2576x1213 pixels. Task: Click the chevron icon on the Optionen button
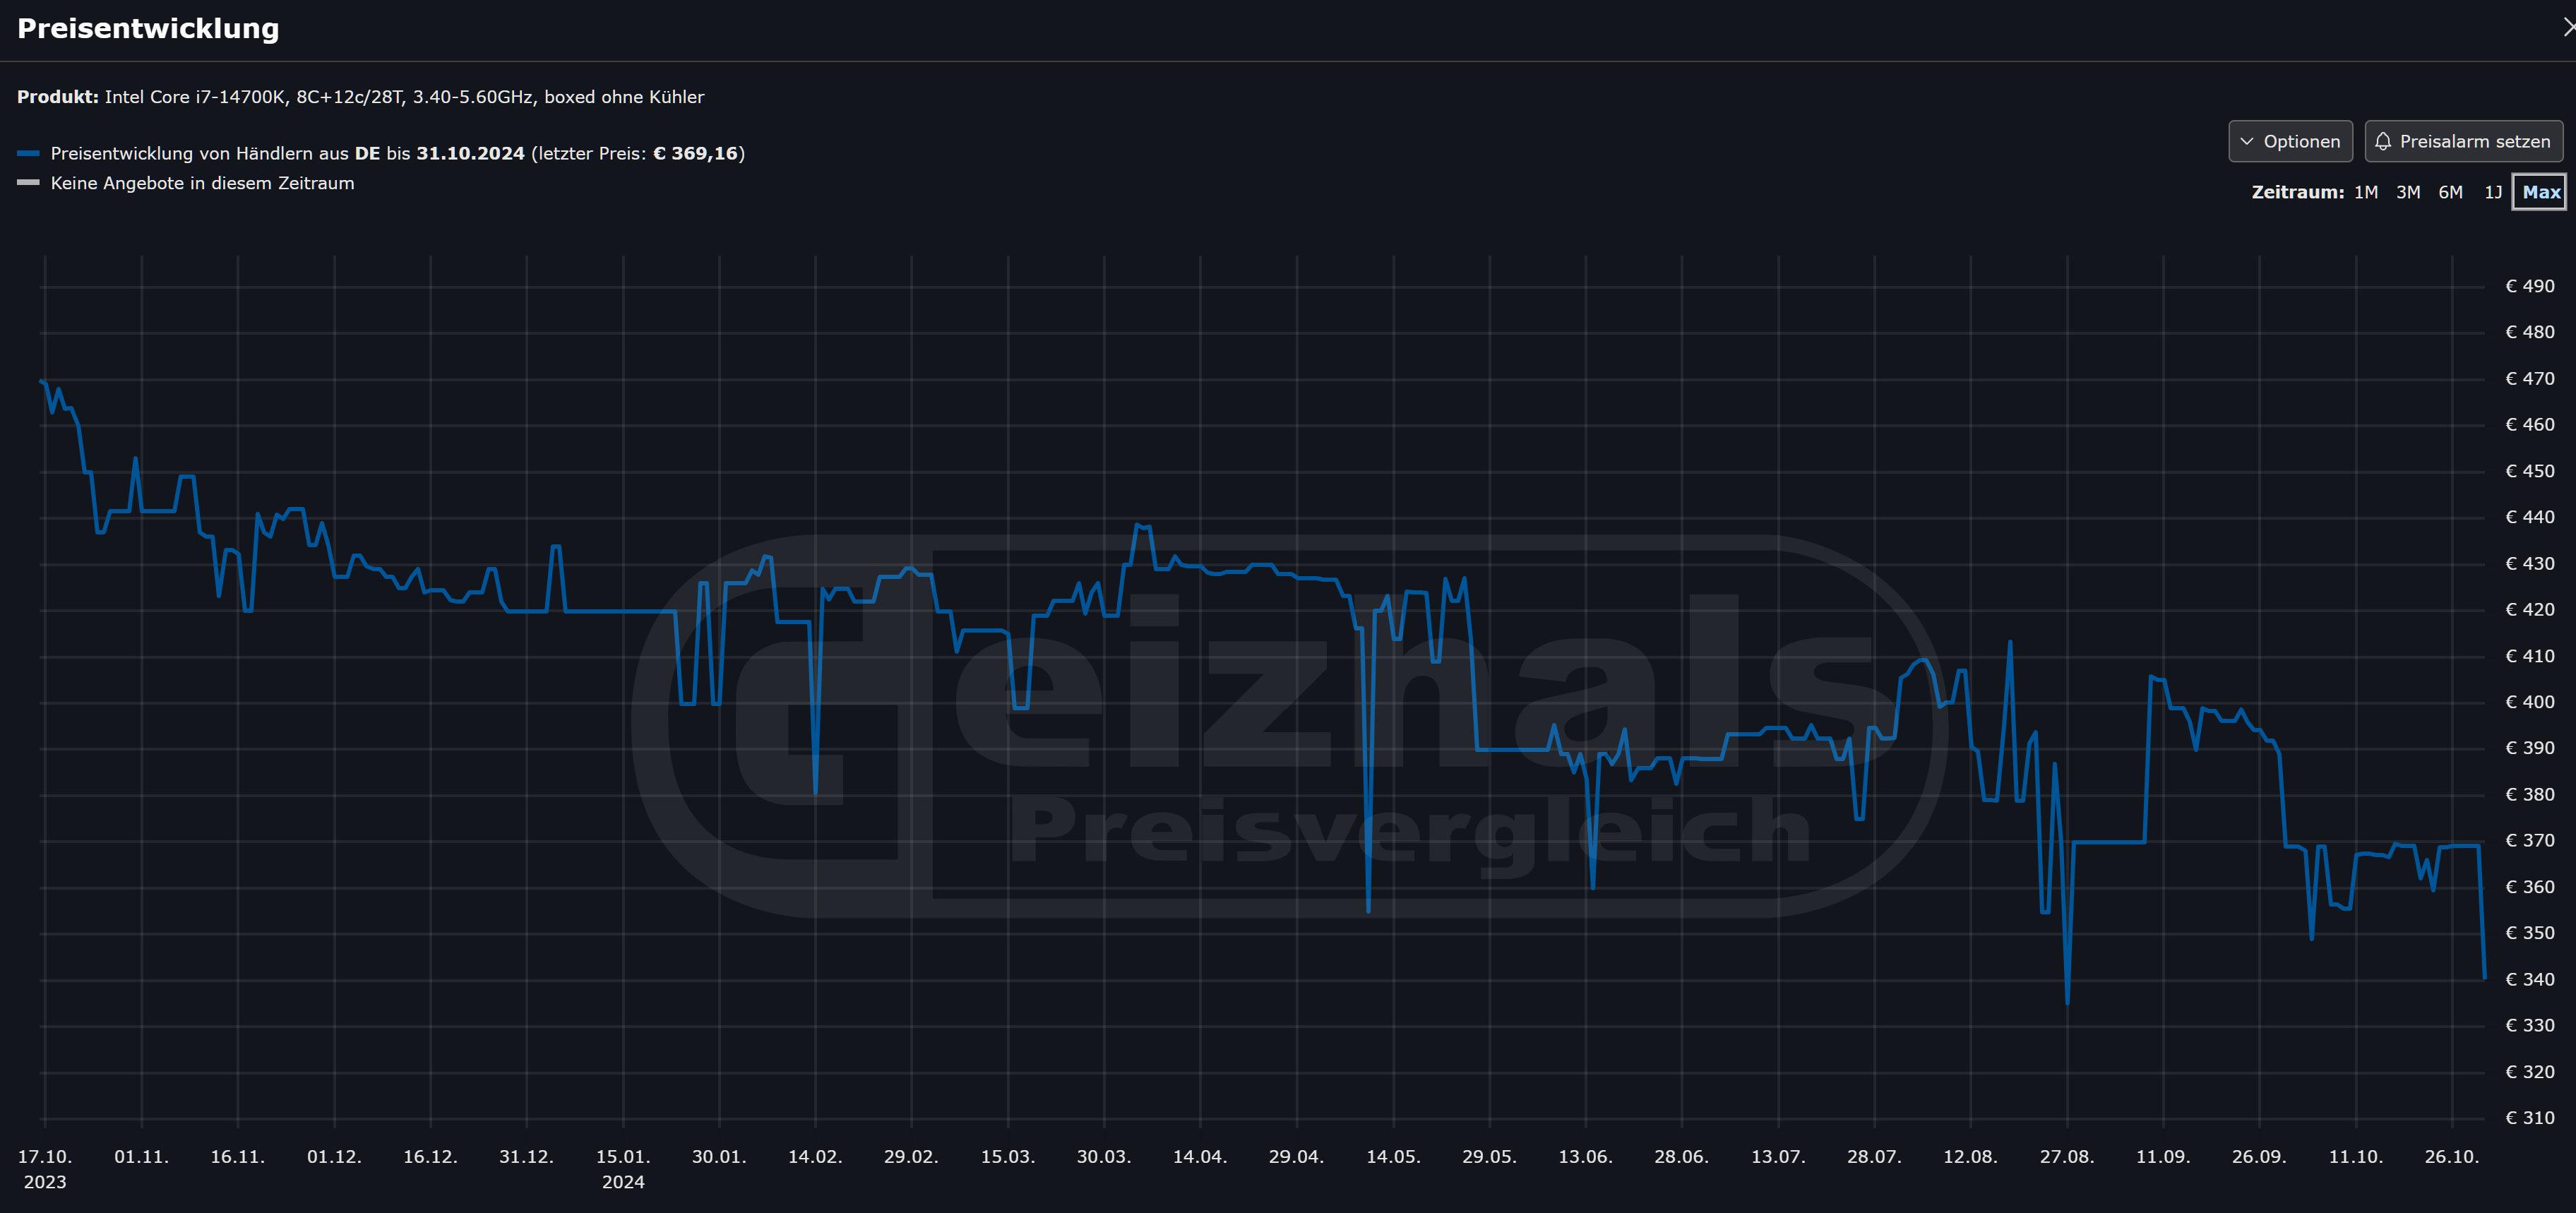tap(2247, 141)
